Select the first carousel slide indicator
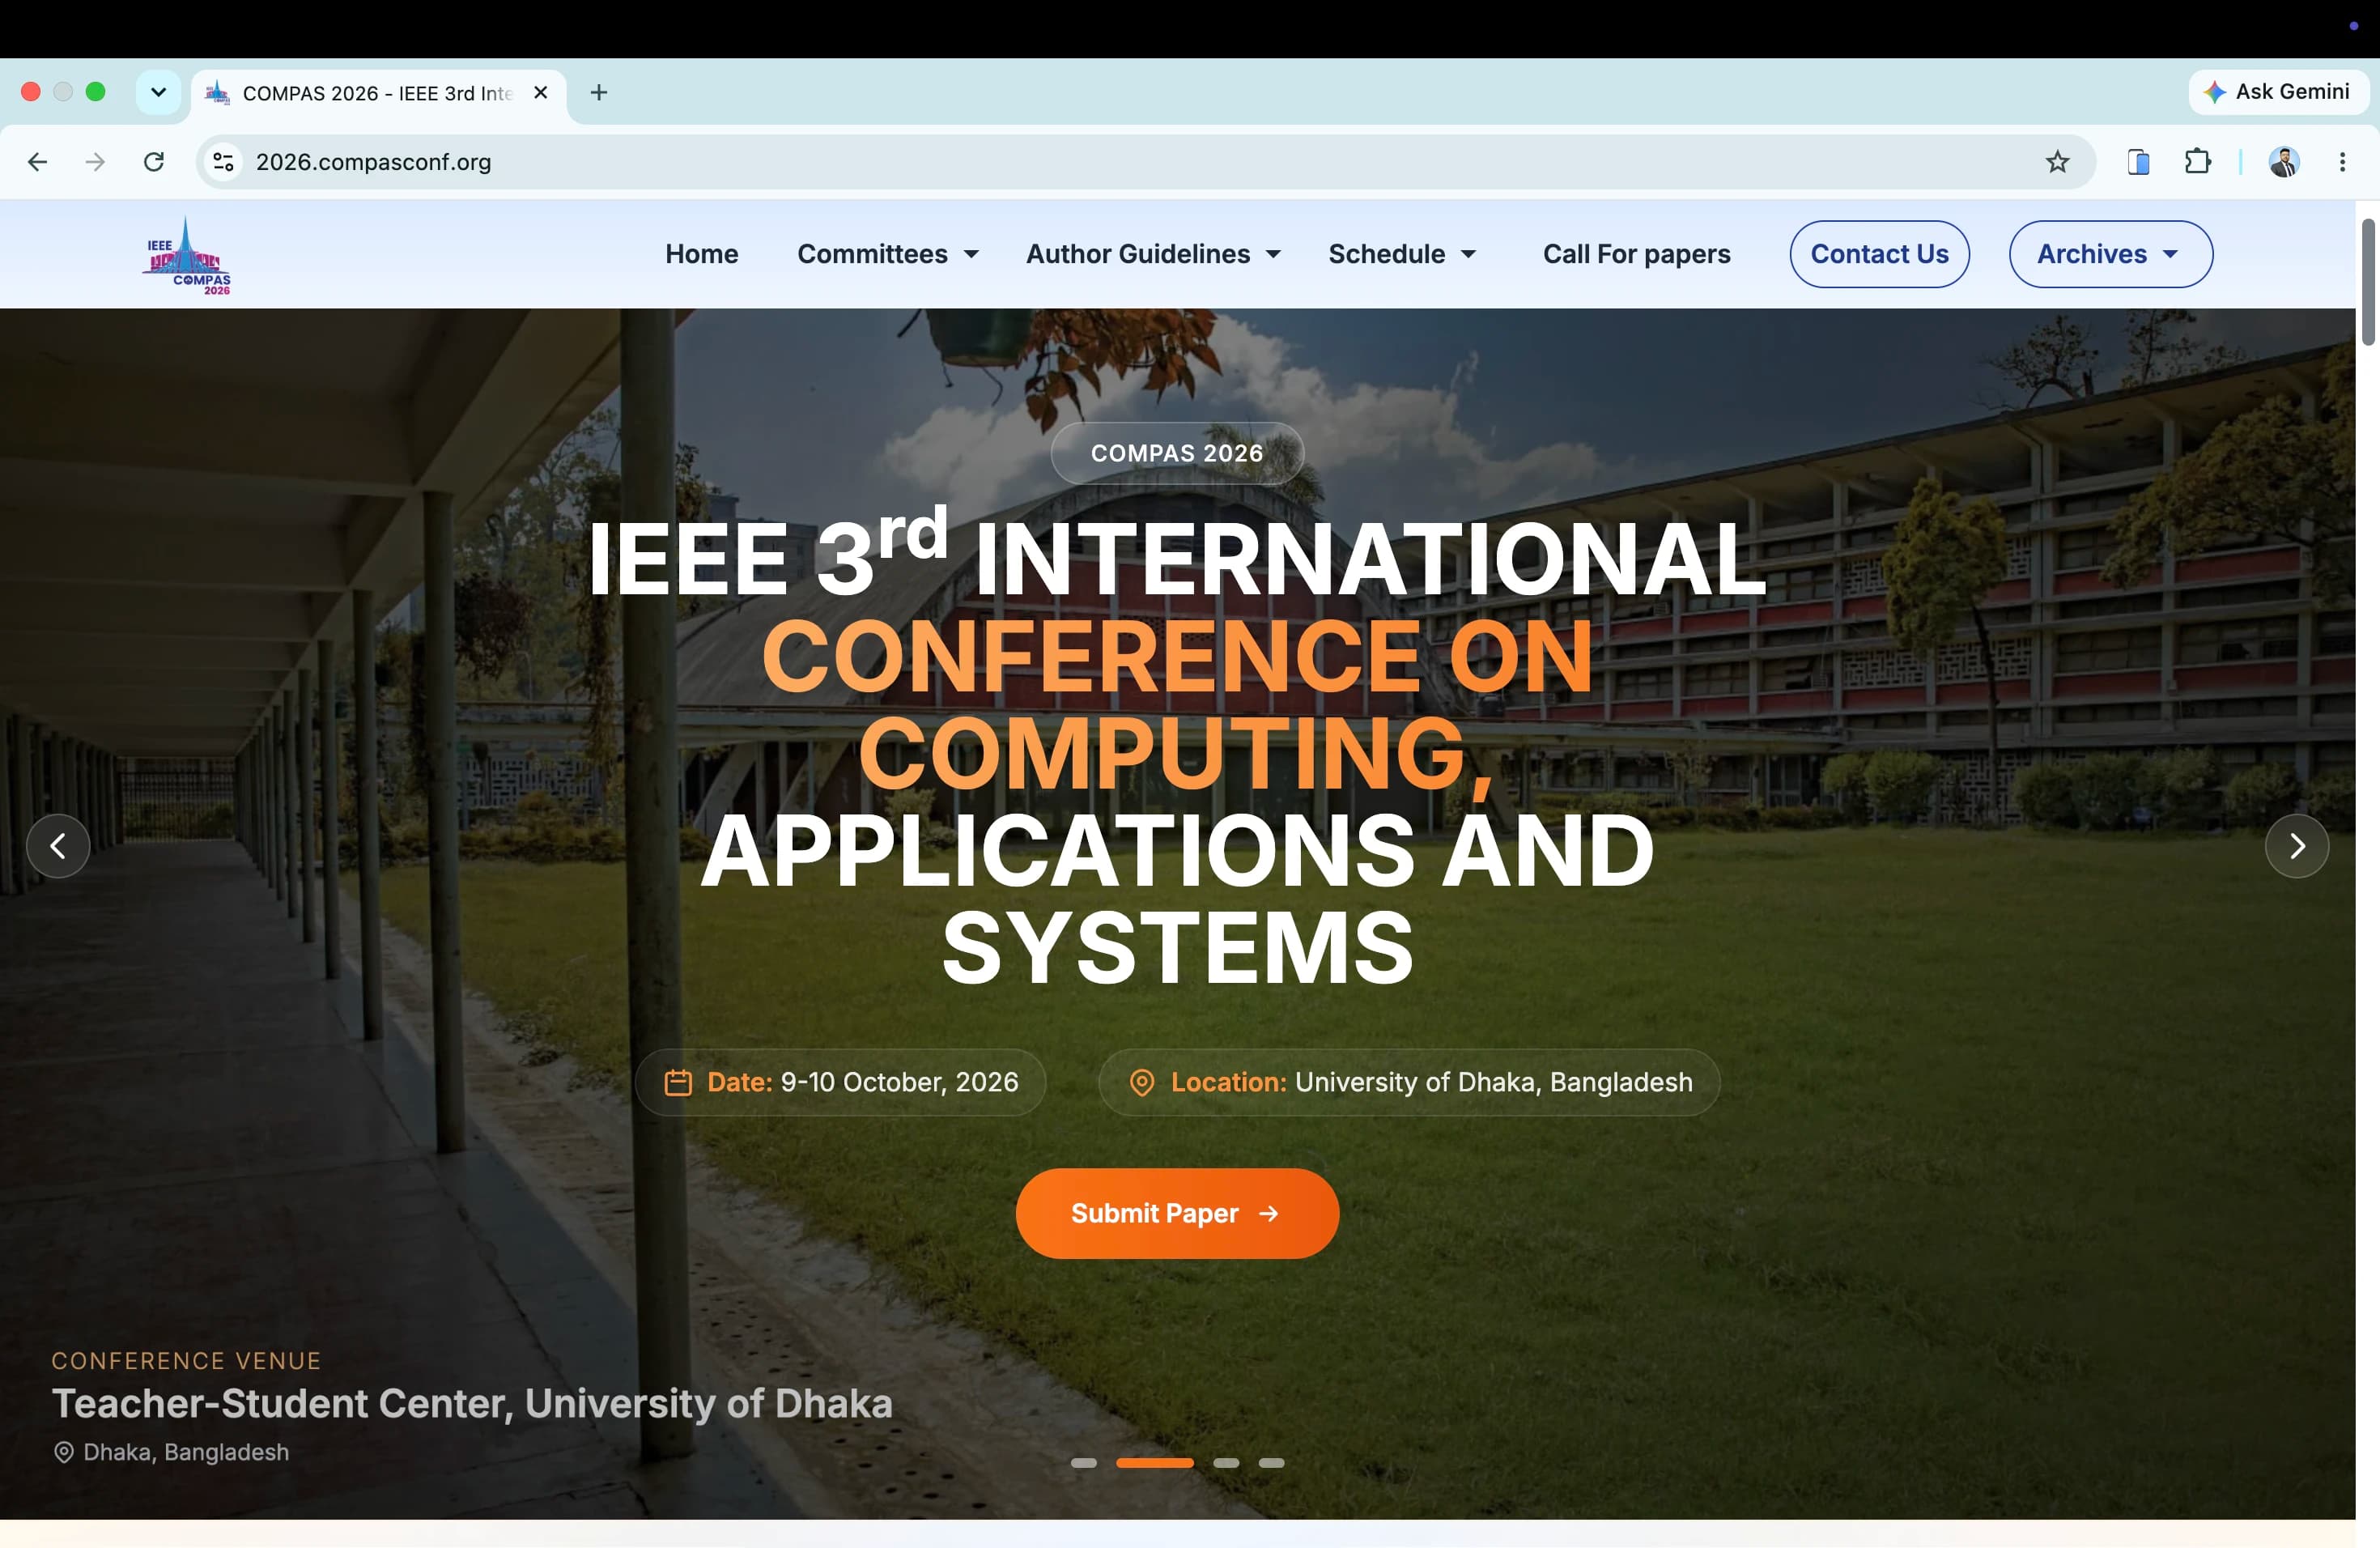2380x1548 pixels. [1083, 1462]
